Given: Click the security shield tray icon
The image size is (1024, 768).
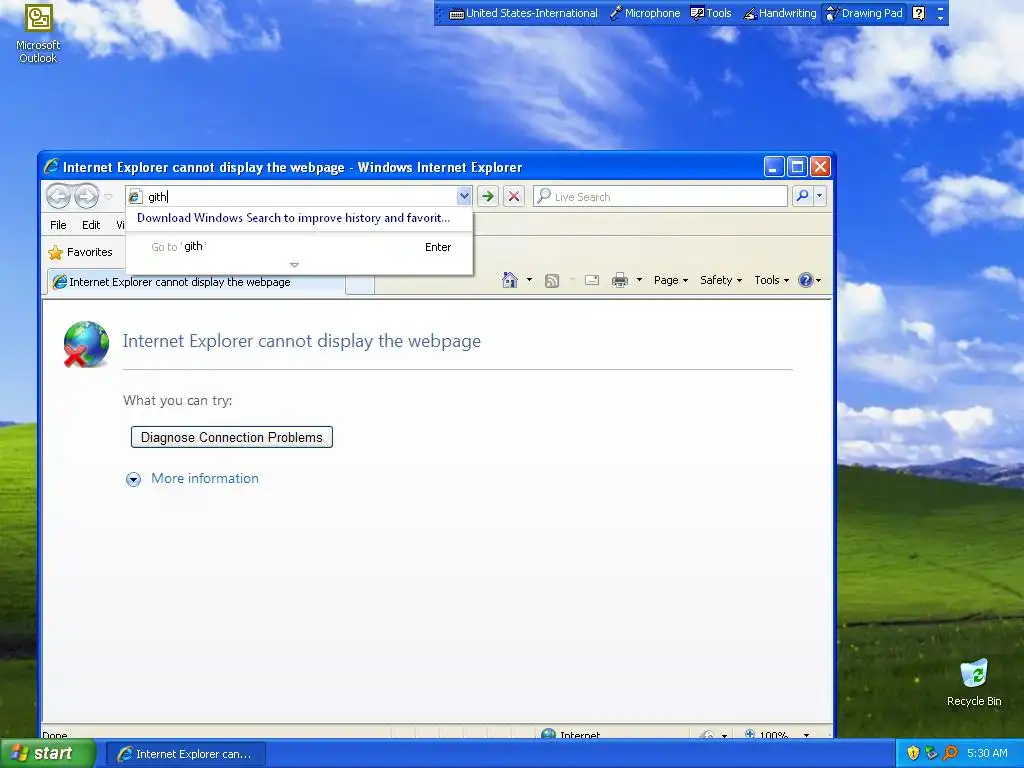Looking at the screenshot, I should [x=913, y=753].
